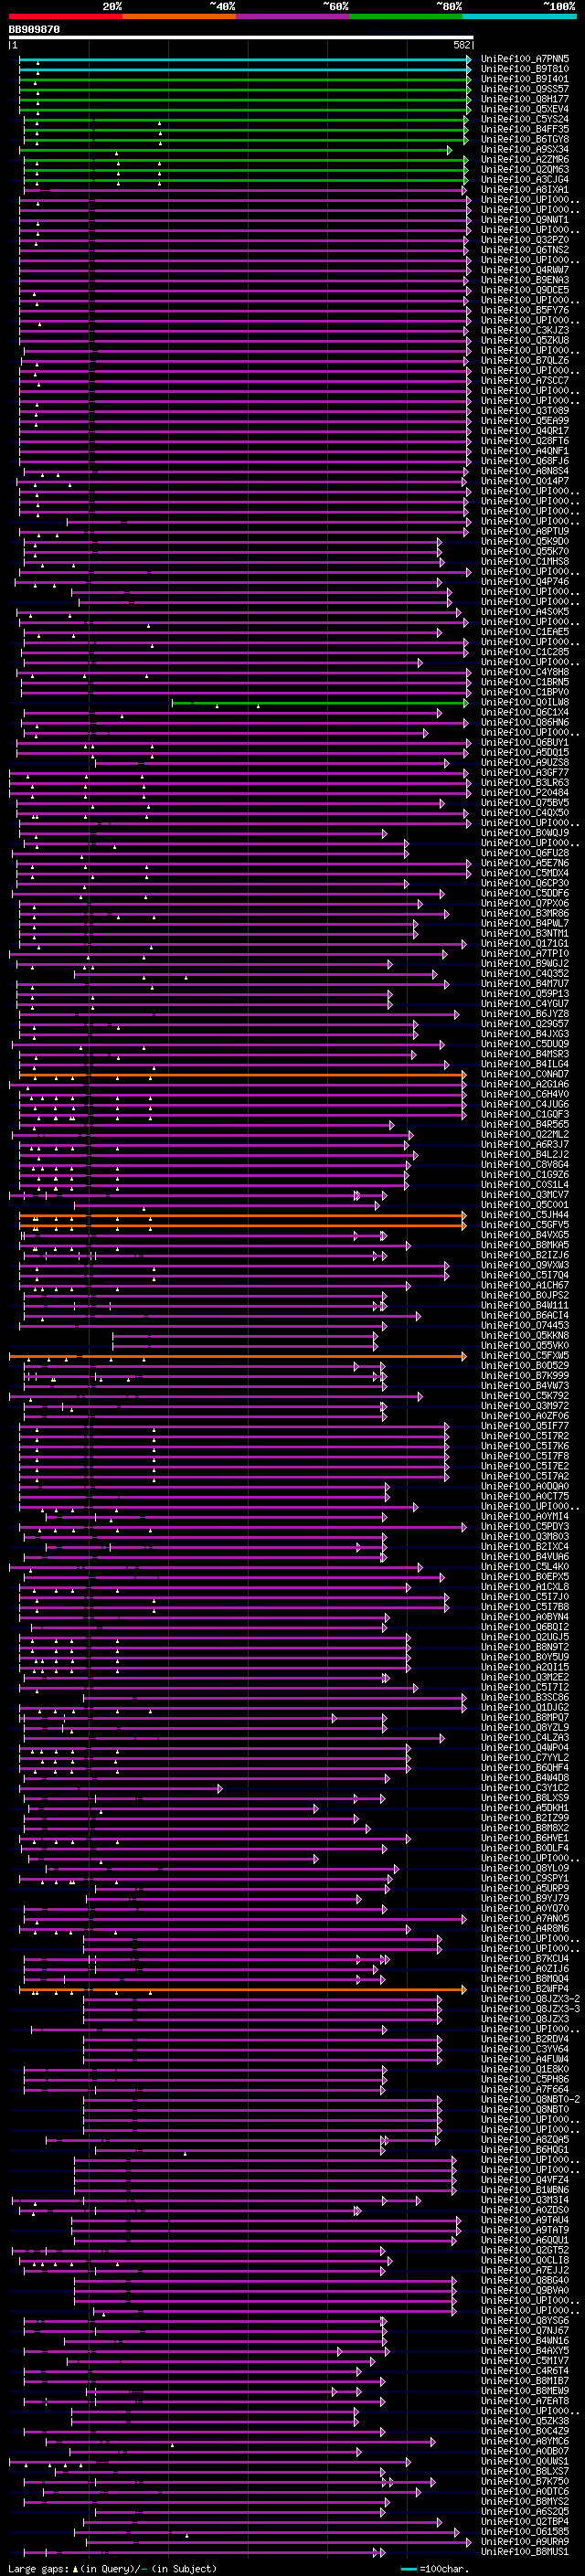
Task: Select hit UniRef100_Q9DCE5
Action: 525,290
